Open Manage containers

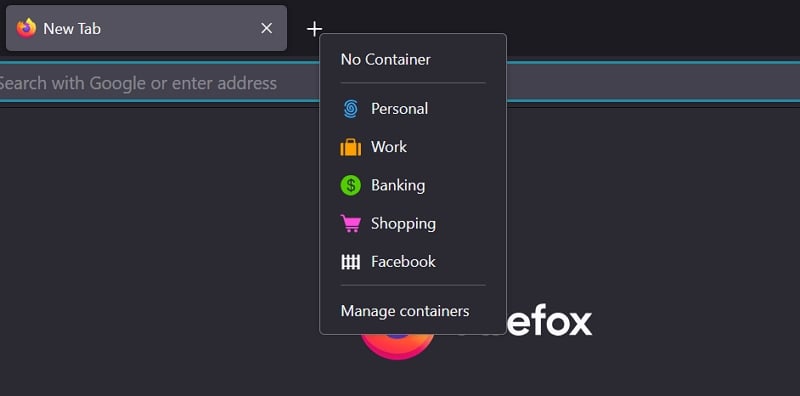413,311
